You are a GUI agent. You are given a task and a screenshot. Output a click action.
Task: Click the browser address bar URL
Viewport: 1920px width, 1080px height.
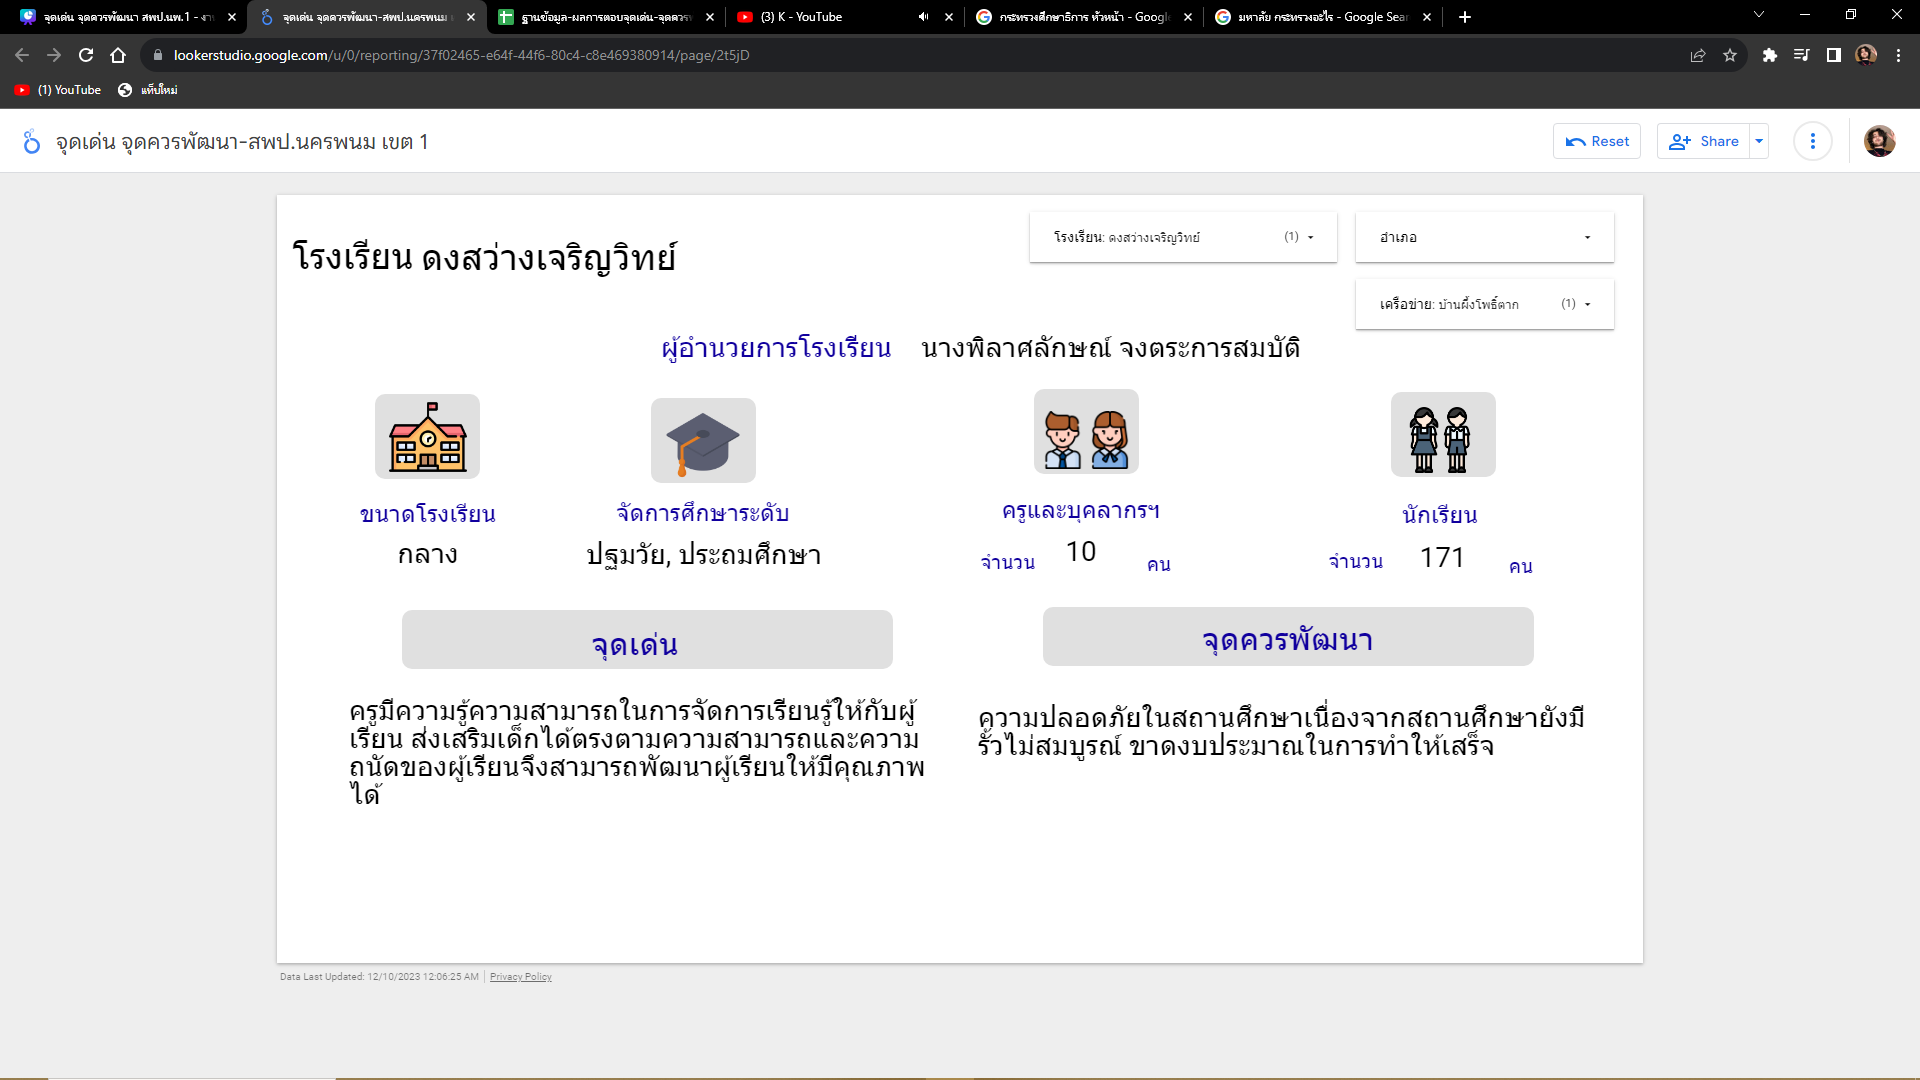(460, 56)
